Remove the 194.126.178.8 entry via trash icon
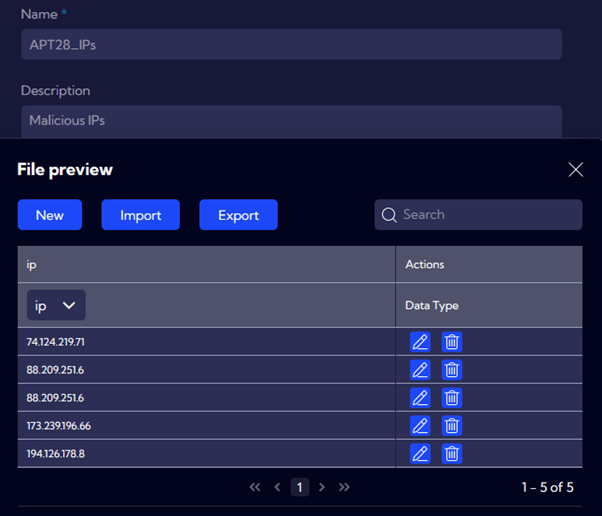Screen dimensions: 602x516 pos(452,454)
